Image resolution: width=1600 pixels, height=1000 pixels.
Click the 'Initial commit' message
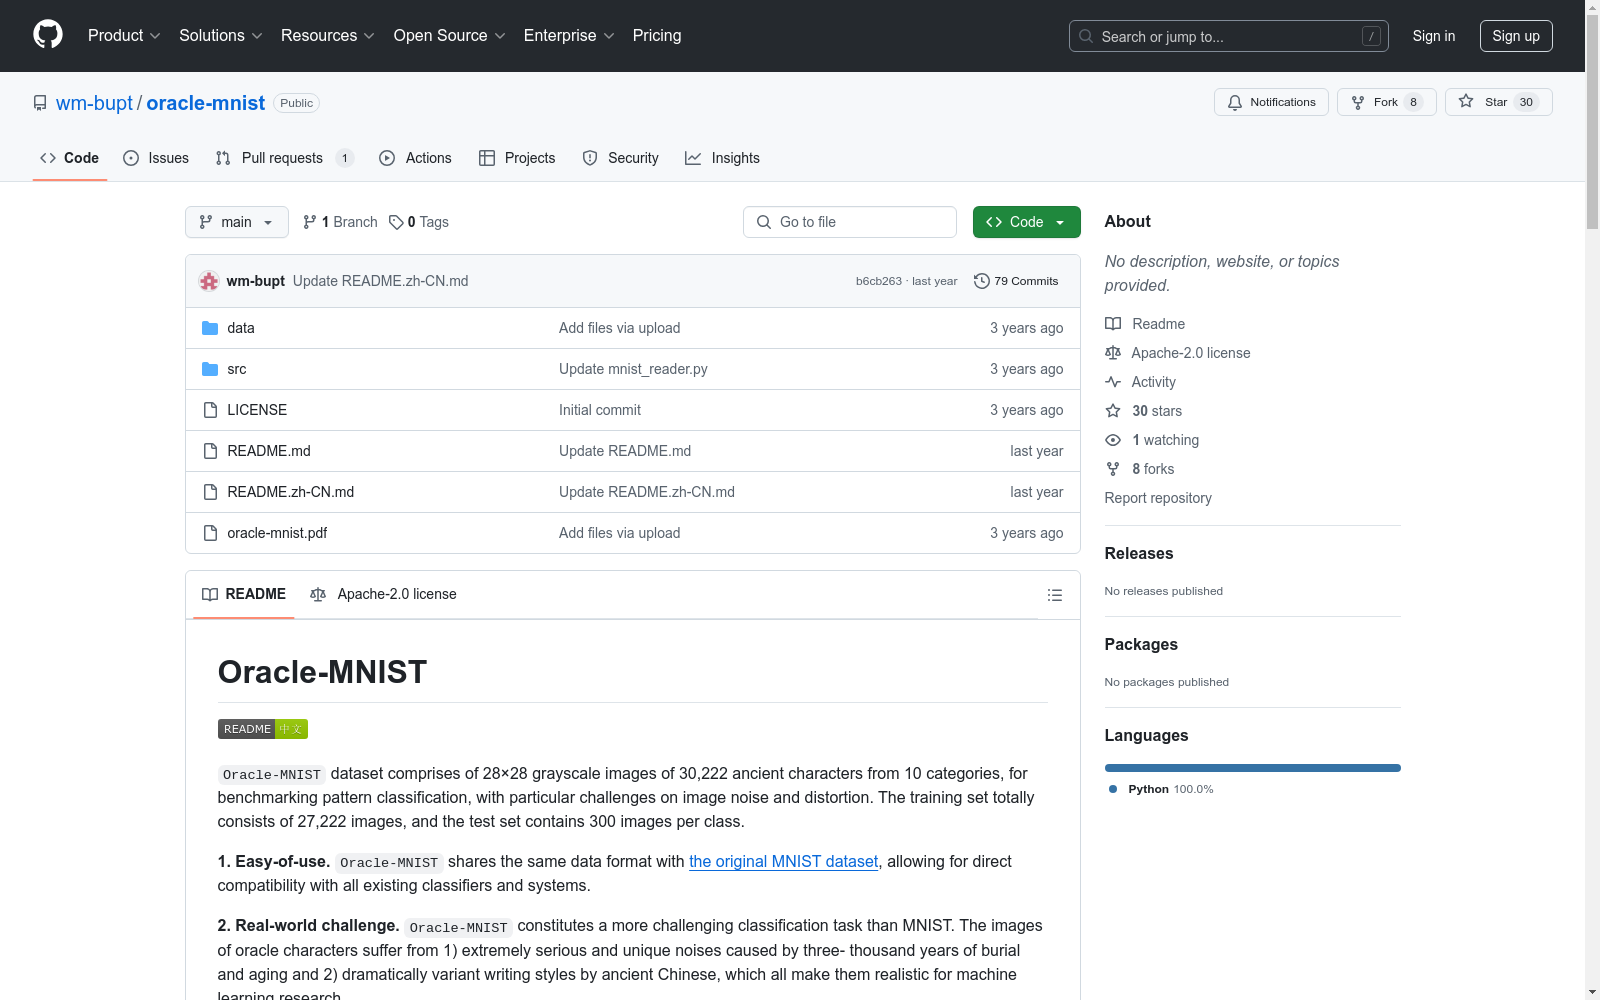(600, 410)
